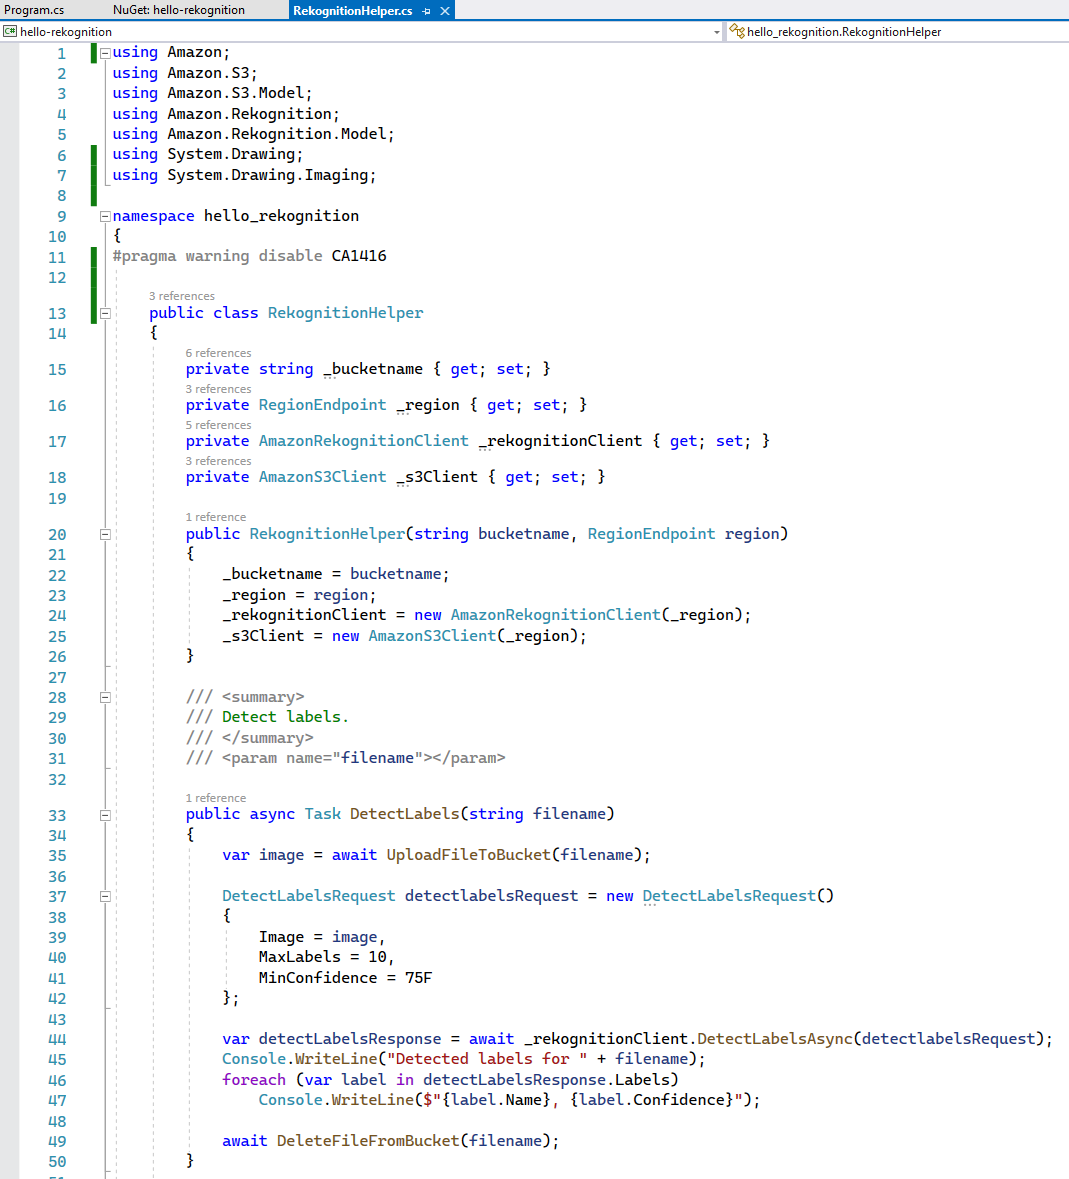Click the DeleteFileFromBucket call on line 49

tap(368, 1141)
